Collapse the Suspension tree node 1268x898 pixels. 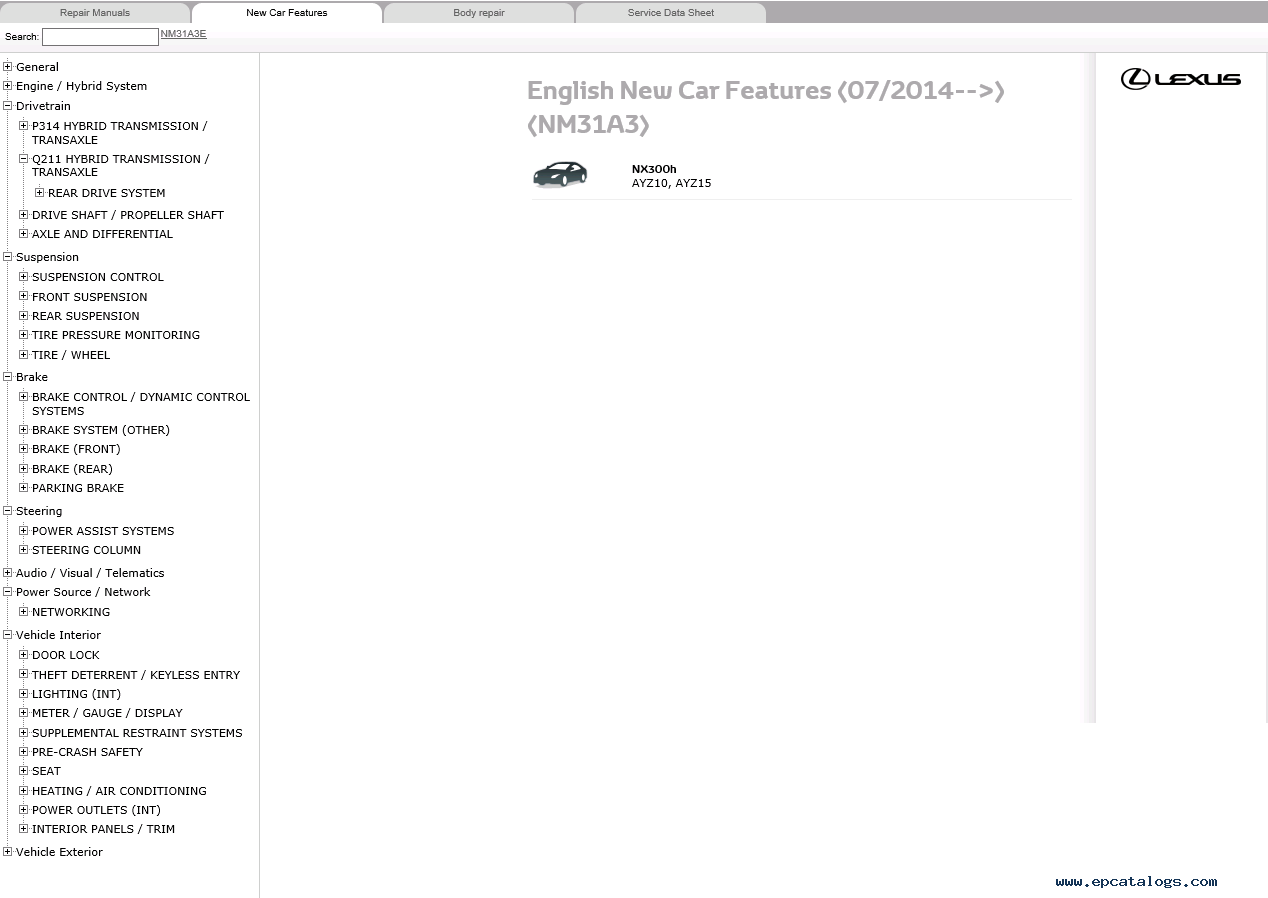[x=8, y=257]
